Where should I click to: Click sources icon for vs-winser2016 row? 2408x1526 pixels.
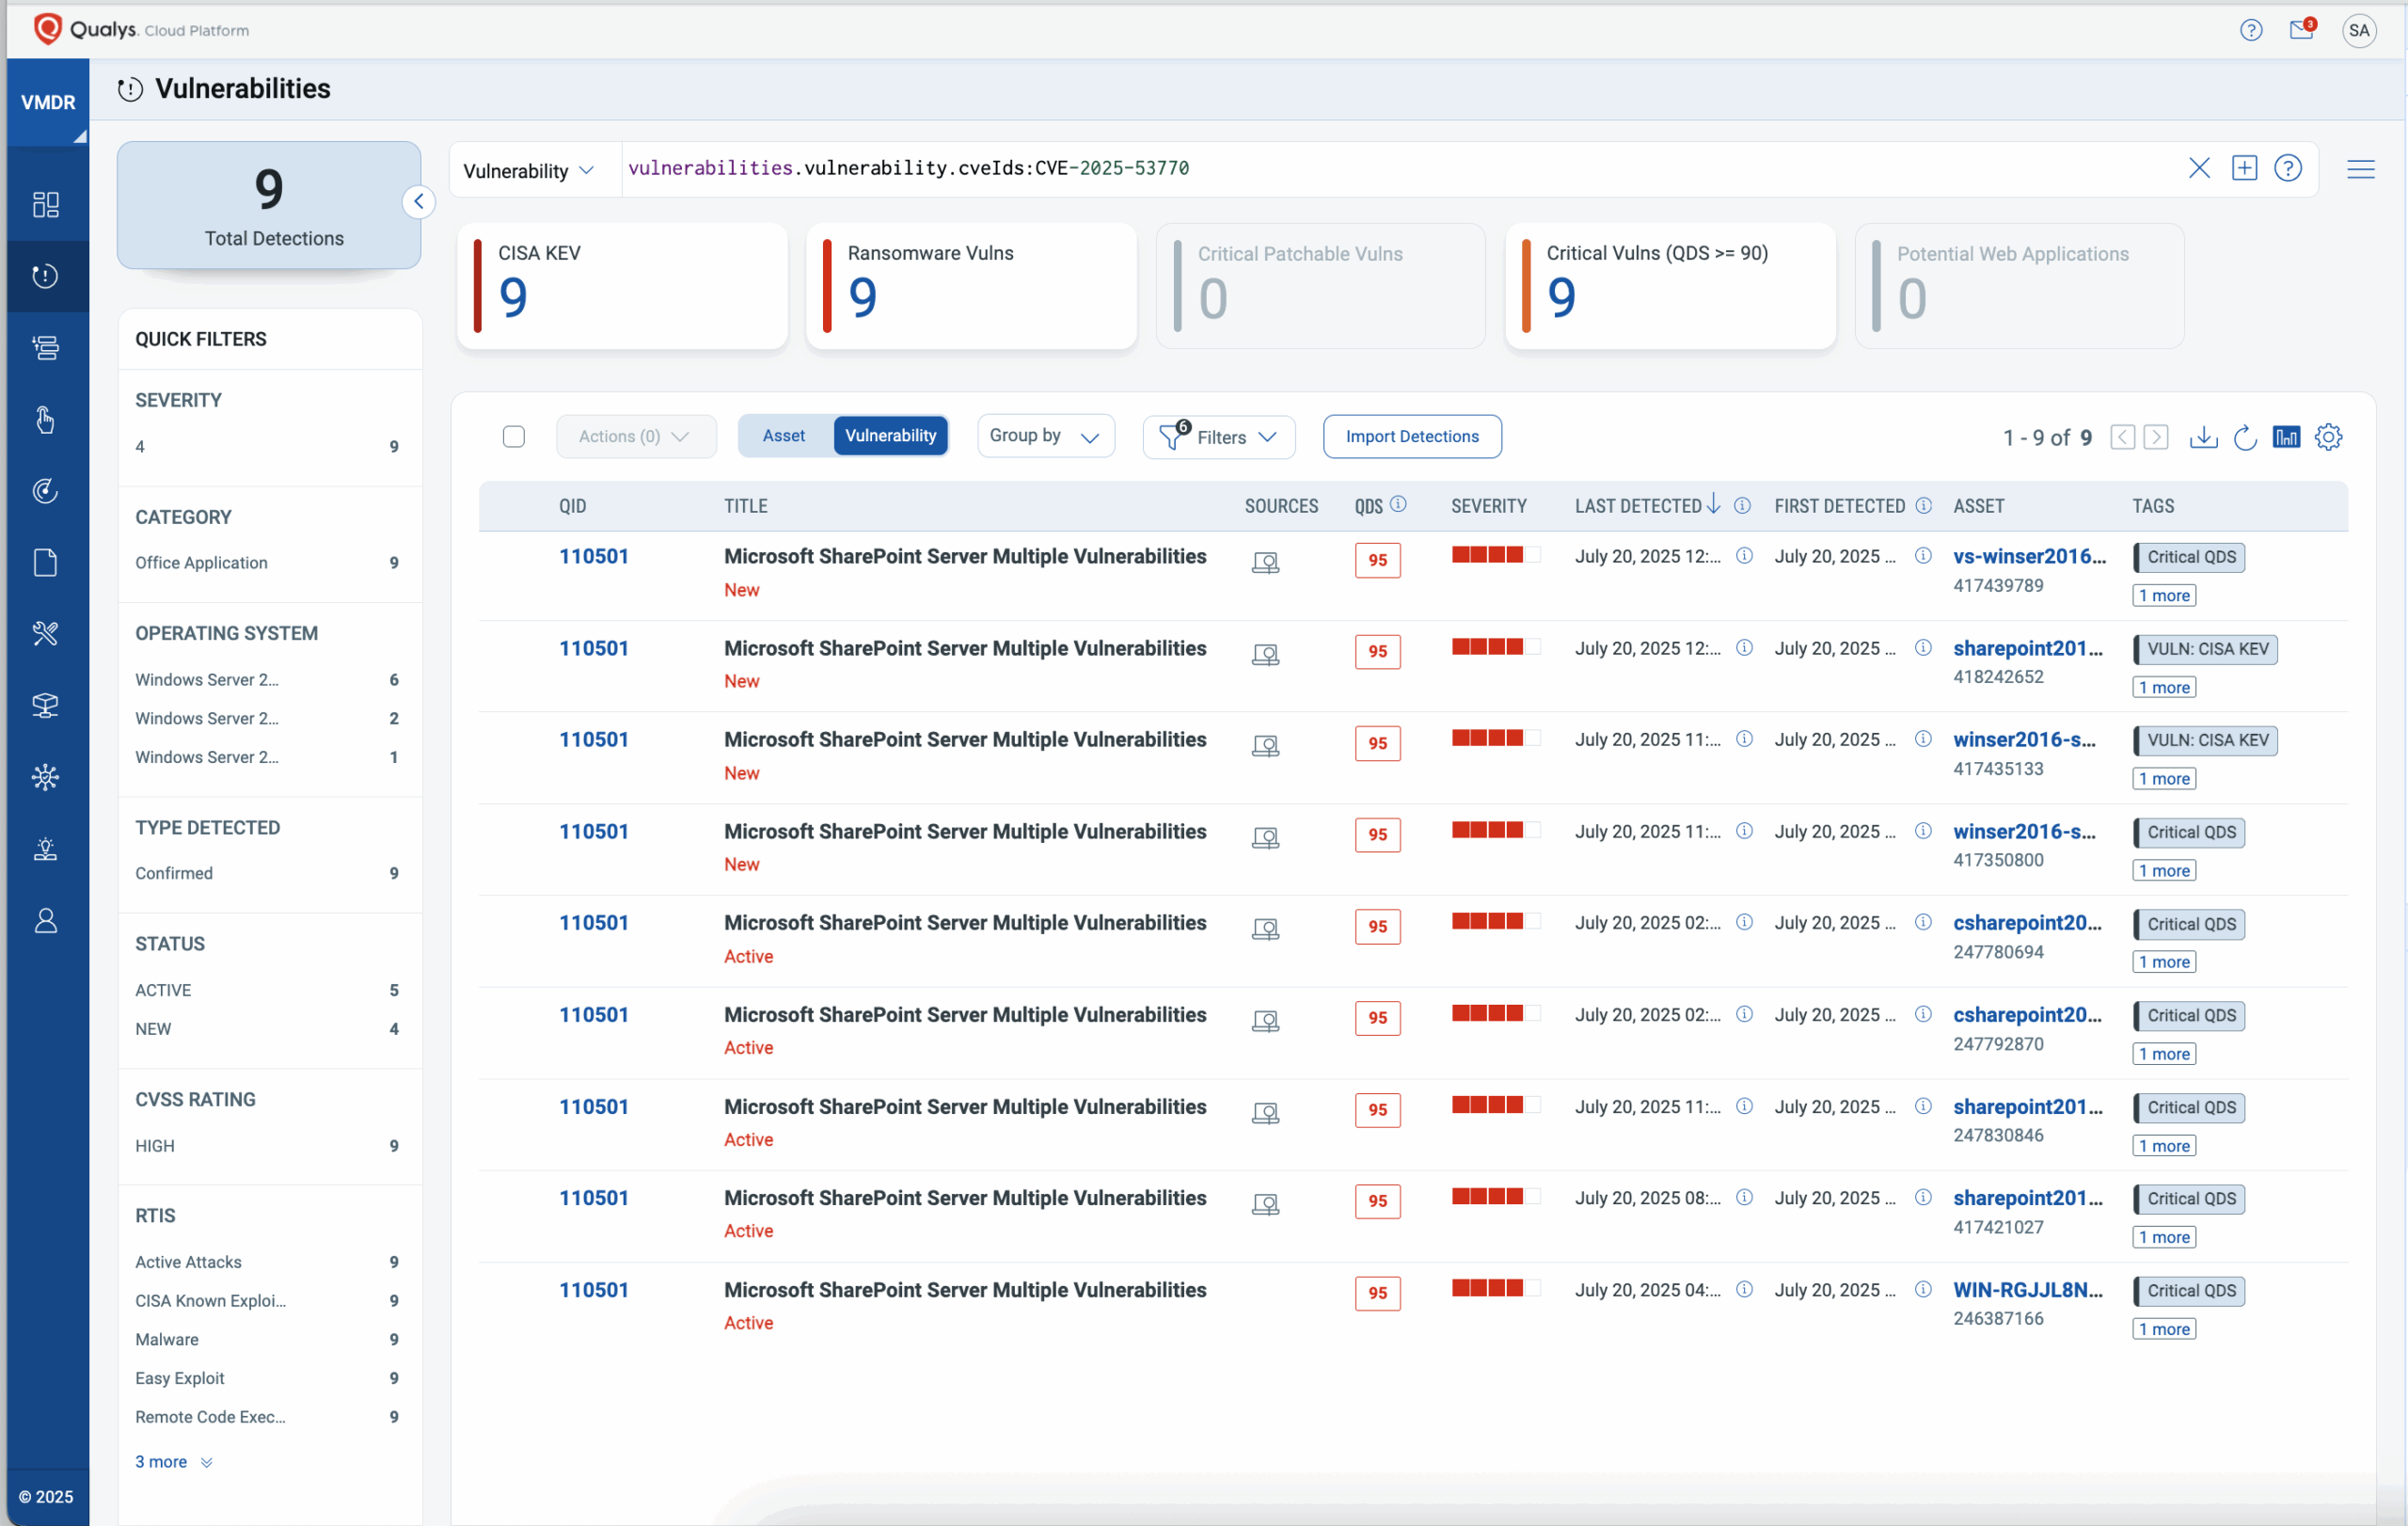point(1265,563)
